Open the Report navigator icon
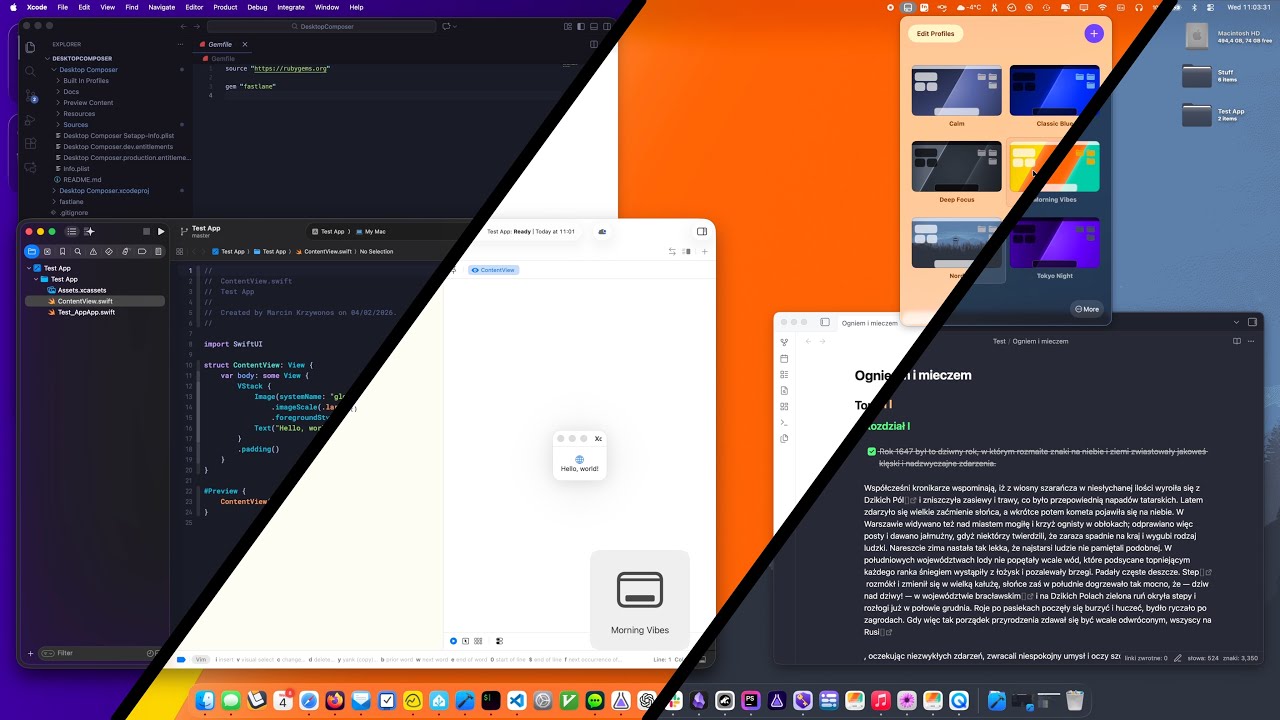 [x=158, y=252]
